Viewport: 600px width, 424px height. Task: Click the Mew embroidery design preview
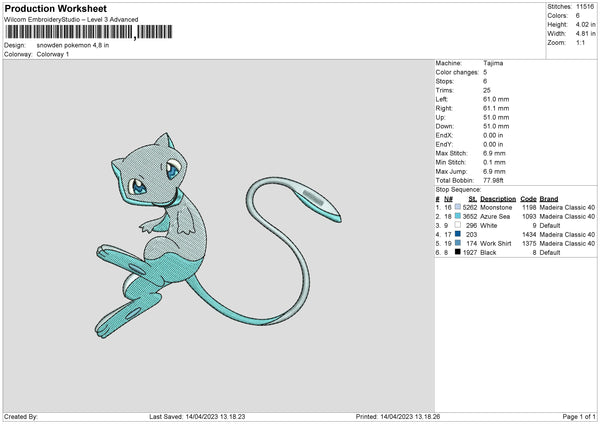[218, 235]
